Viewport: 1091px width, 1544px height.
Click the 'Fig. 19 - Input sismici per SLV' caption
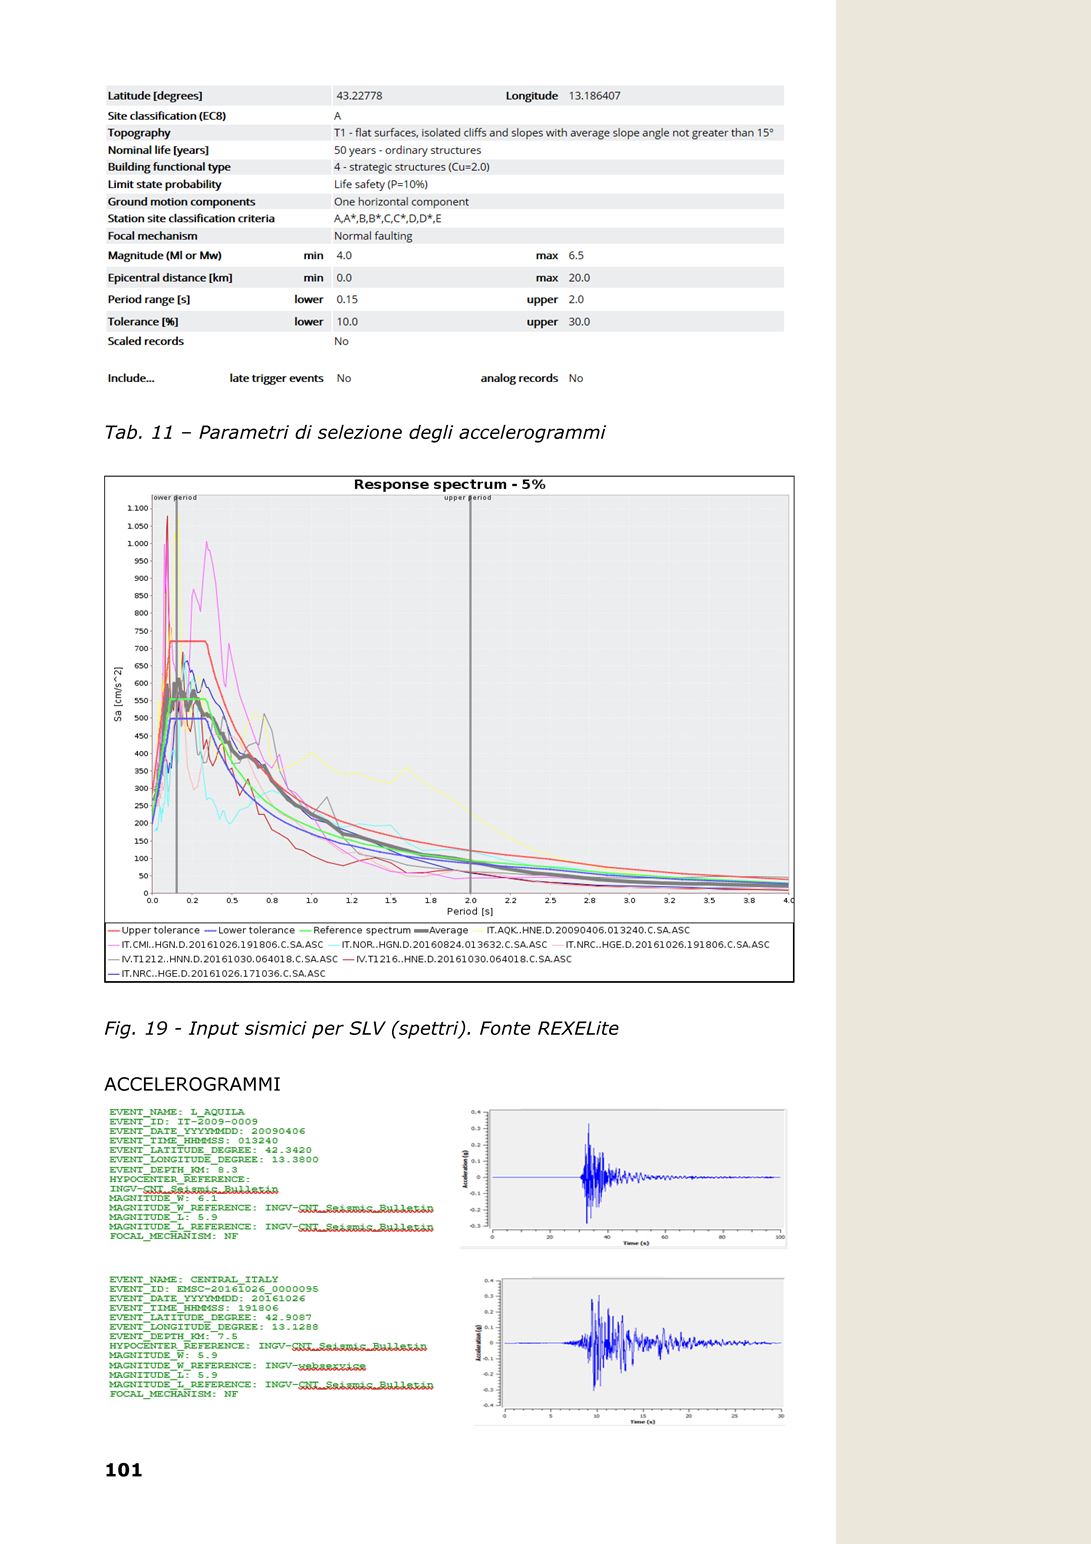click(x=361, y=1029)
